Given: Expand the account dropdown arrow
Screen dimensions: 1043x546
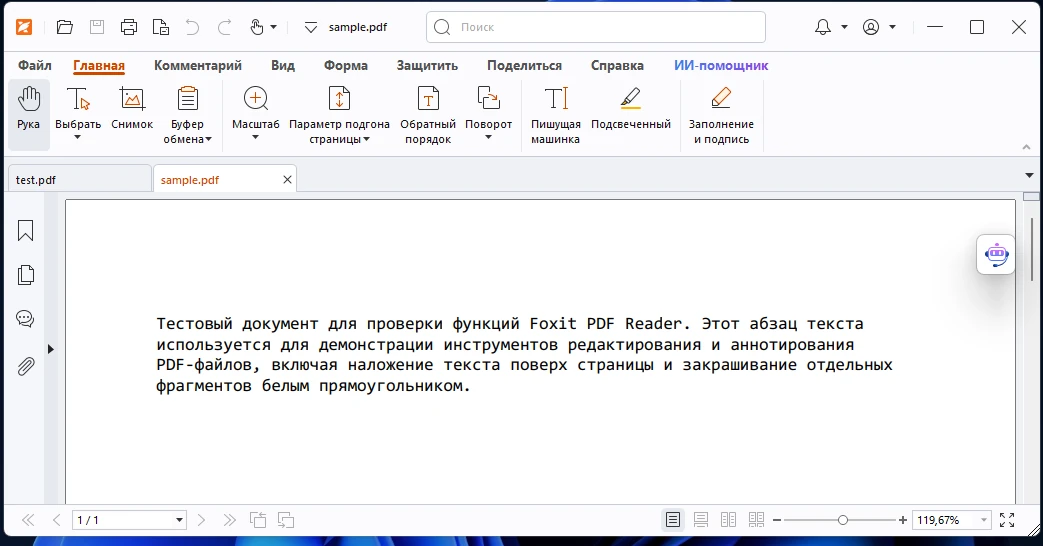Looking at the screenshot, I should coord(892,27).
